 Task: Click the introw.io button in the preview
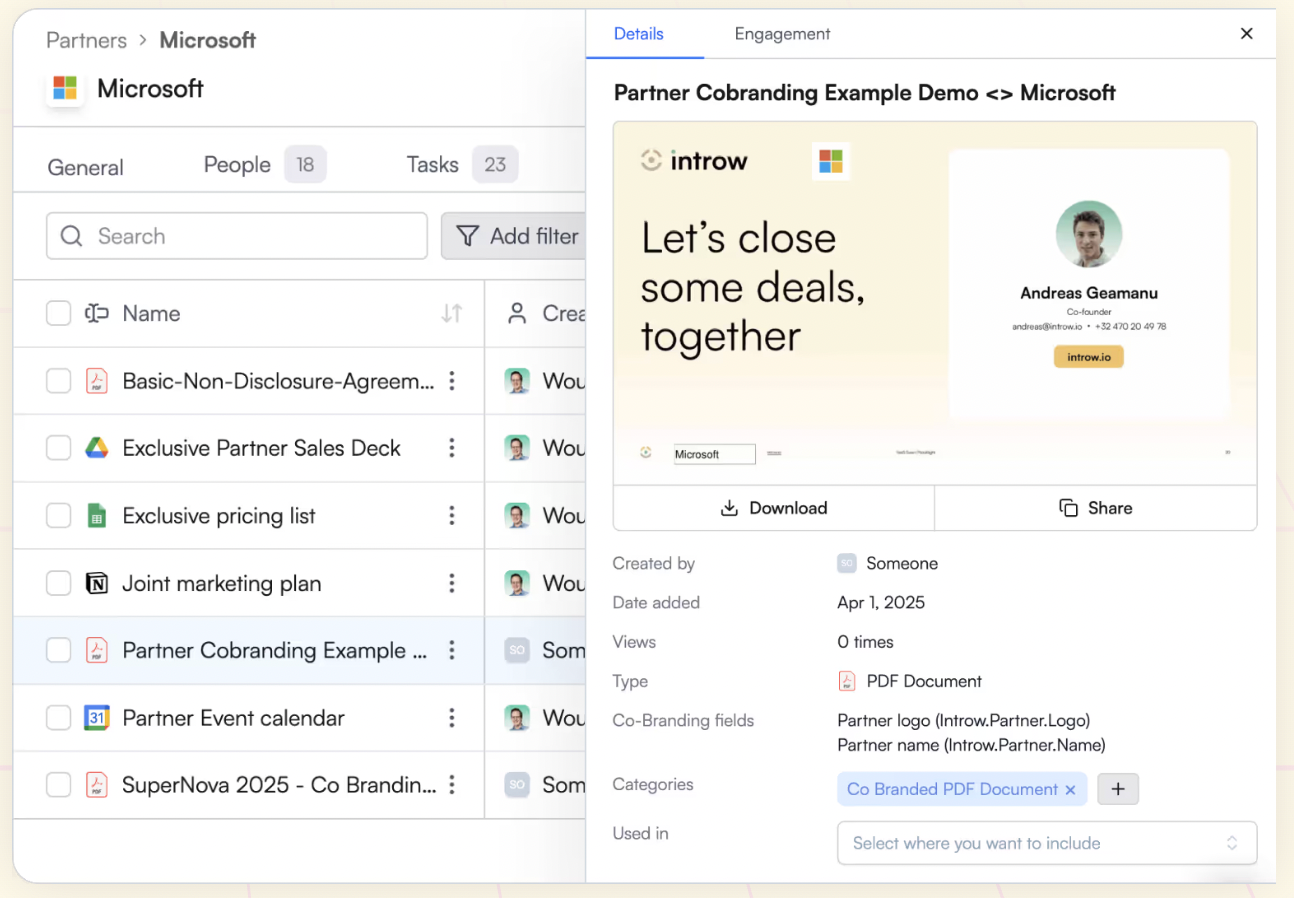pyautogui.click(x=1089, y=356)
